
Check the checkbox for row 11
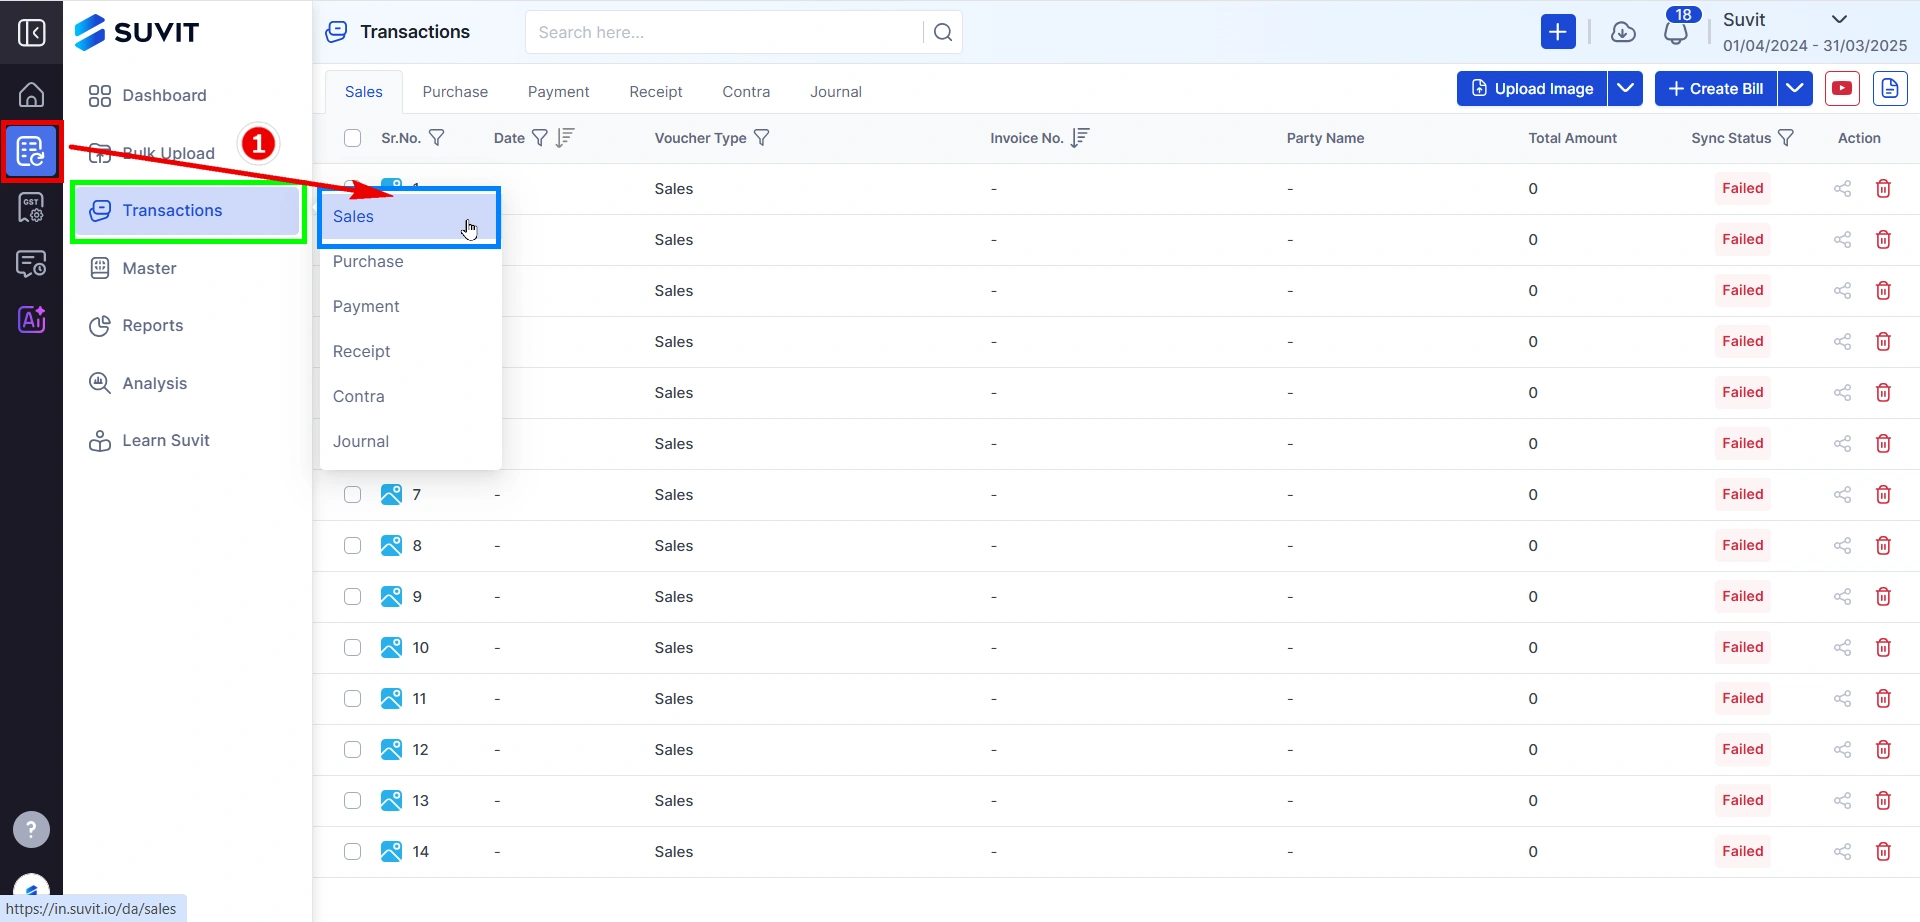point(352,699)
